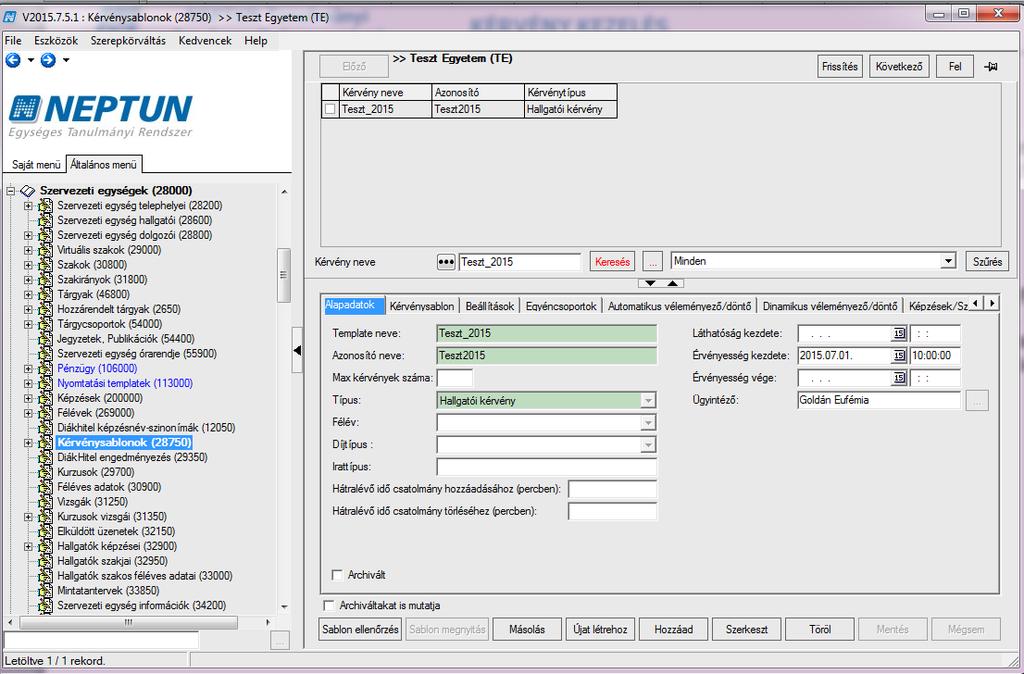Image resolution: width=1024 pixels, height=674 pixels.
Task: Click the blue forward navigation arrow
Action: 48,60
